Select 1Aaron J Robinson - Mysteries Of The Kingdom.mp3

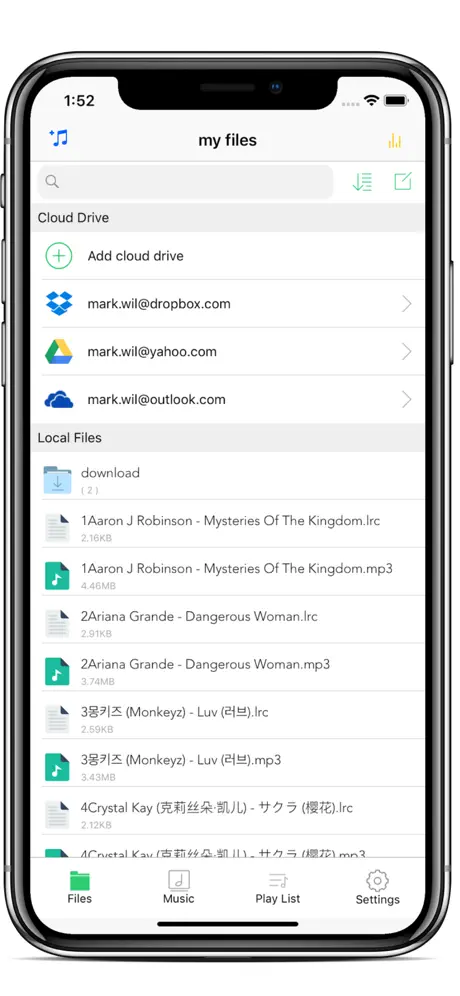pos(236,569)
